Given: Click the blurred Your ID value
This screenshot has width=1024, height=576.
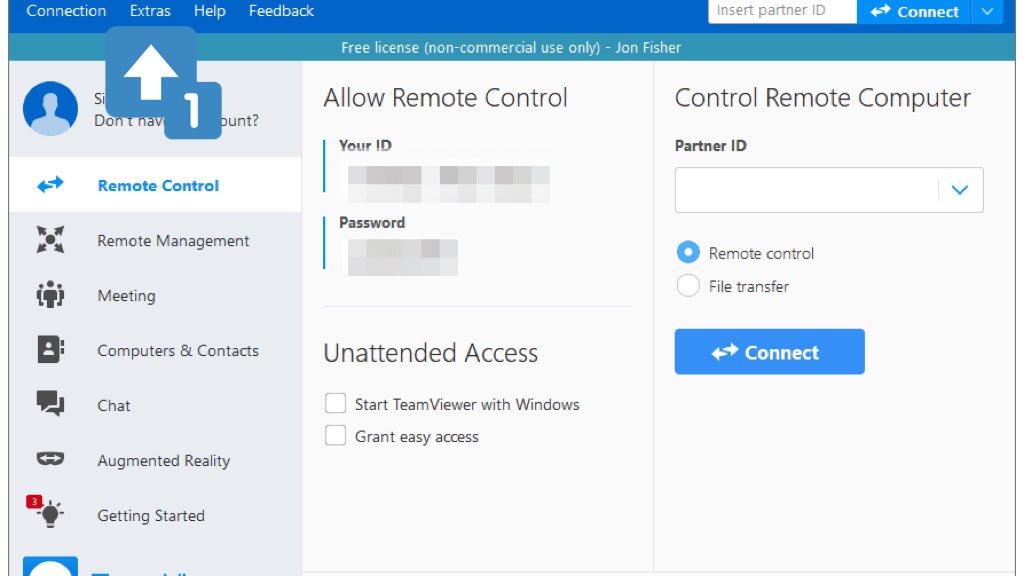Looking at the screenshot, I should [x=449, y=184].
